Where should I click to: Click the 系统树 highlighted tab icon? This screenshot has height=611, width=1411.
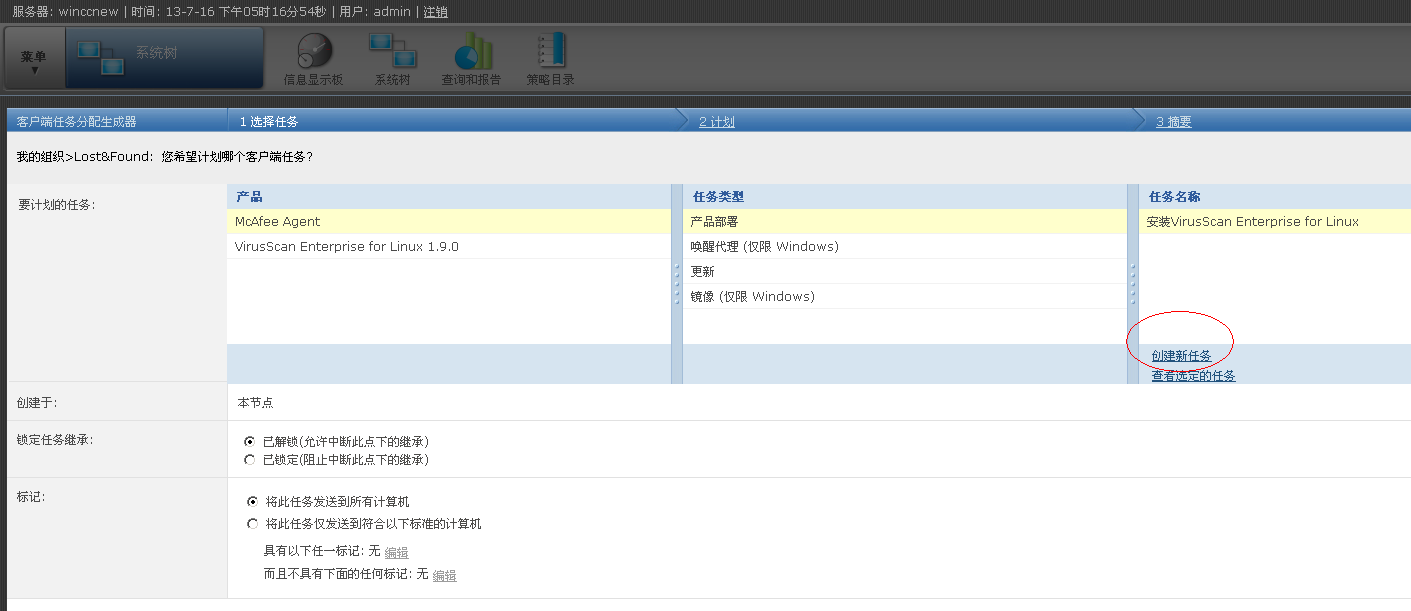pos(101,56)
